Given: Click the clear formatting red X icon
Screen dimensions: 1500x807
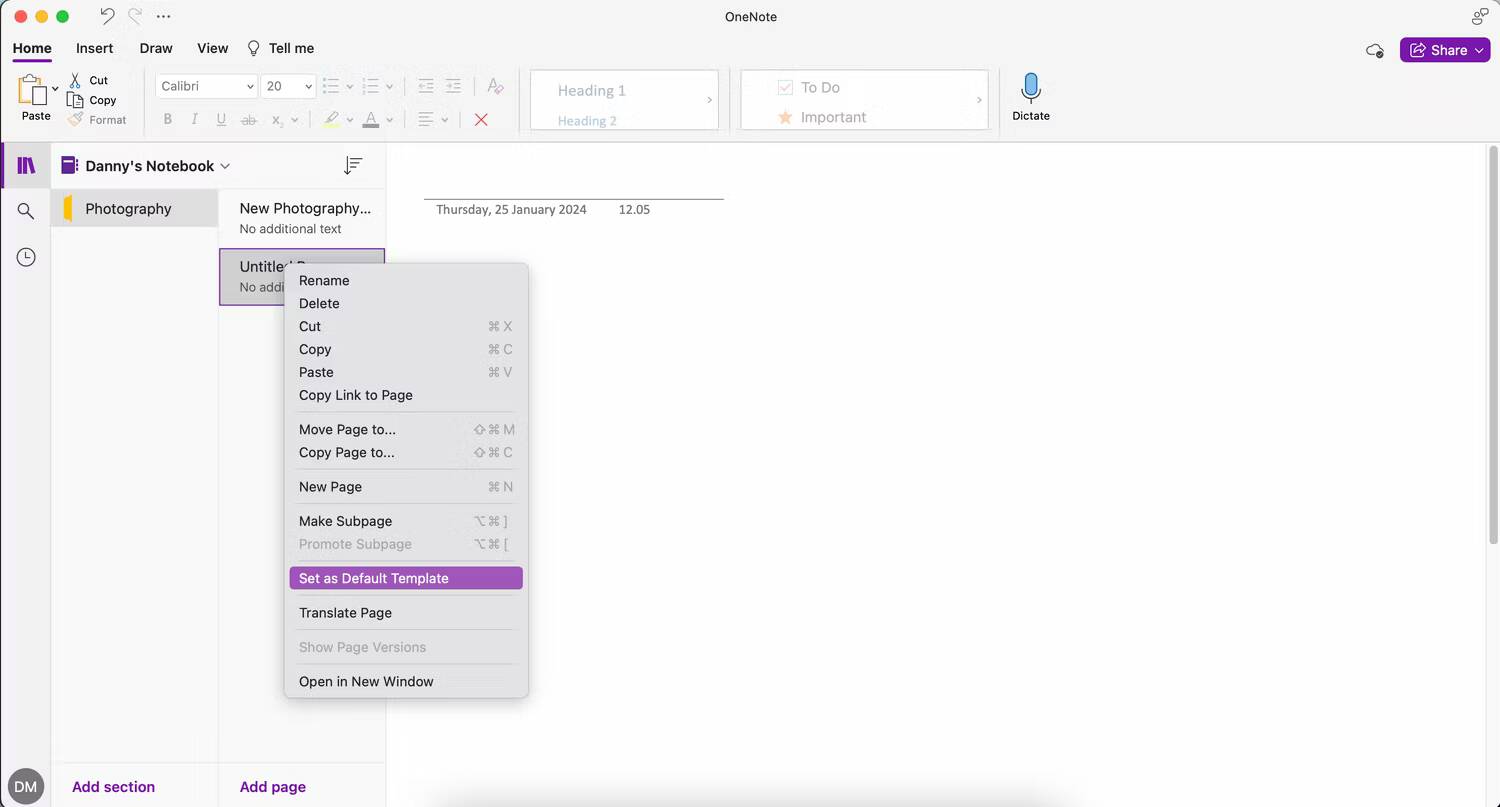Looking at the screenshot, I should click(x=481, y=119).
